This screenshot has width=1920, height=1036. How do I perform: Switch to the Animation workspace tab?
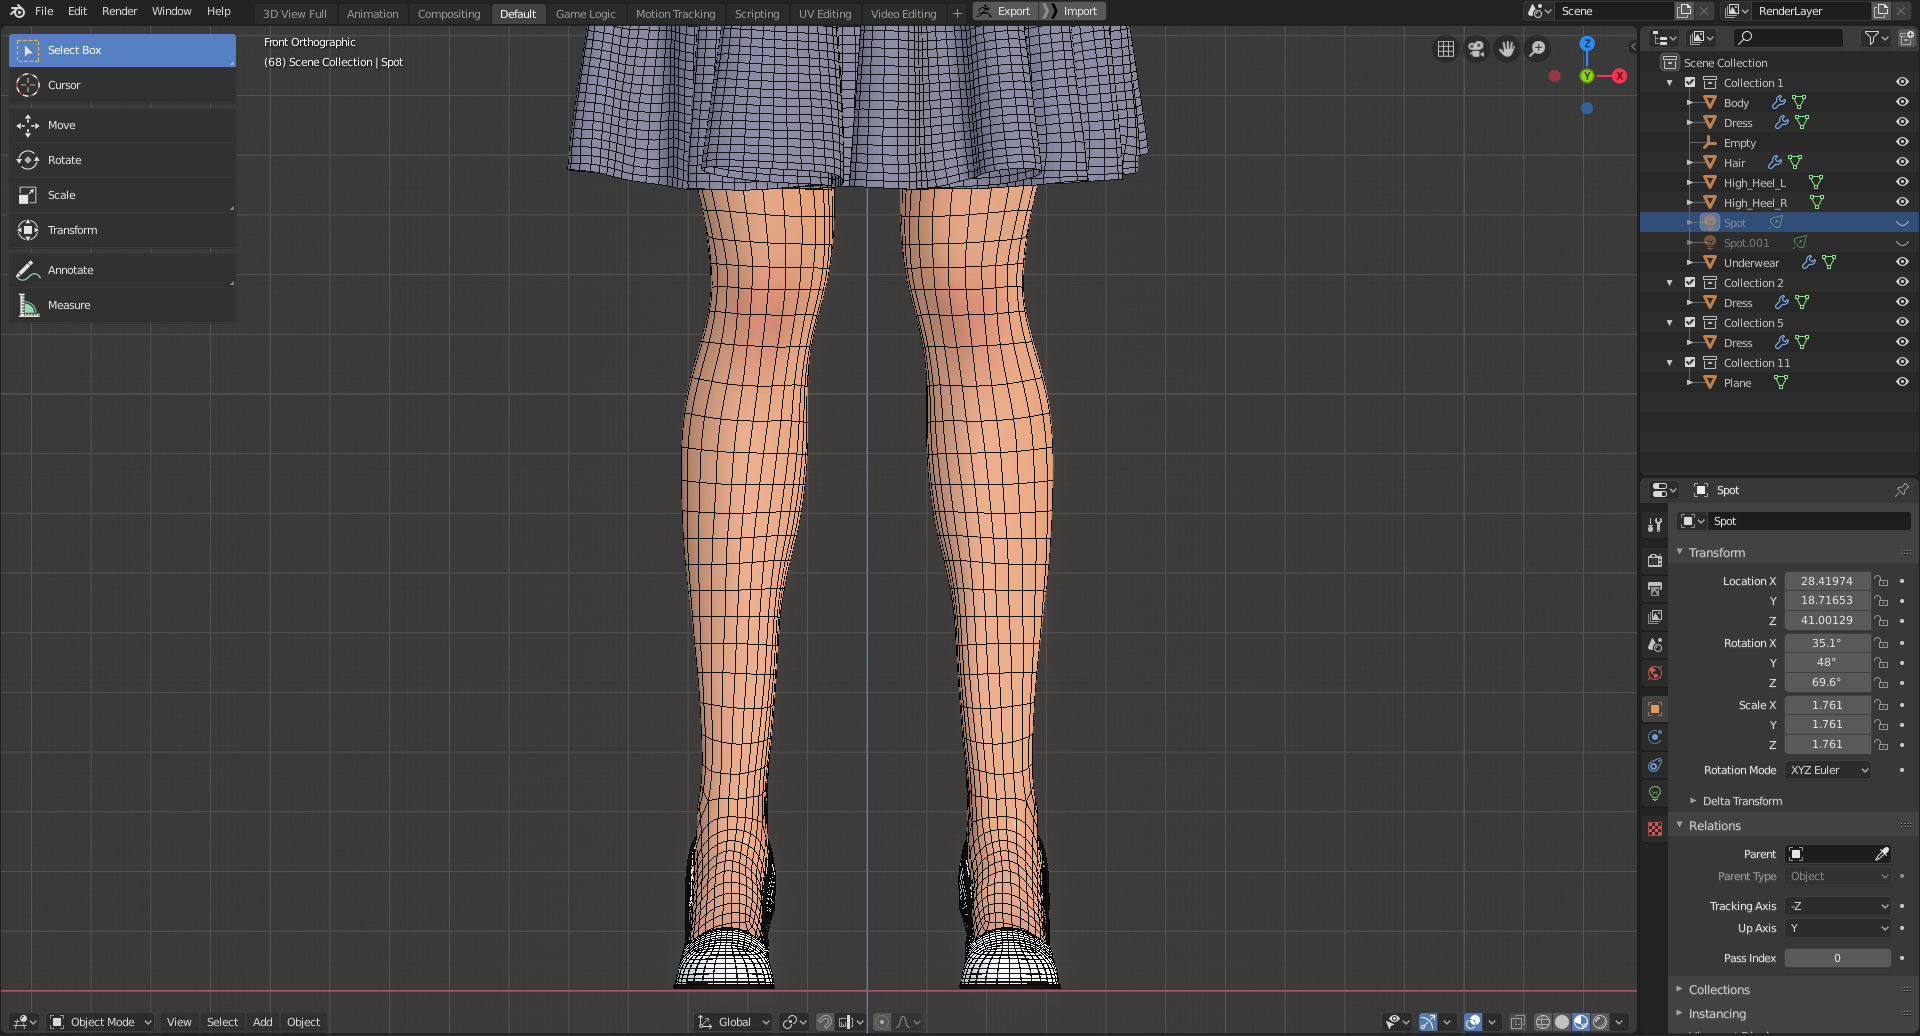coord(372,14)
